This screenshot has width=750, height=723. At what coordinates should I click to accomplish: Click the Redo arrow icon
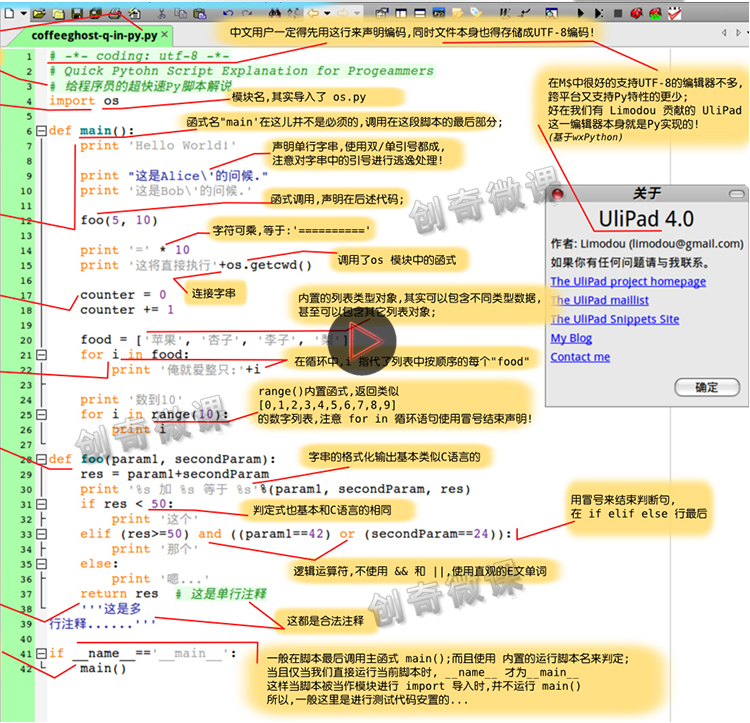(247, 13)
